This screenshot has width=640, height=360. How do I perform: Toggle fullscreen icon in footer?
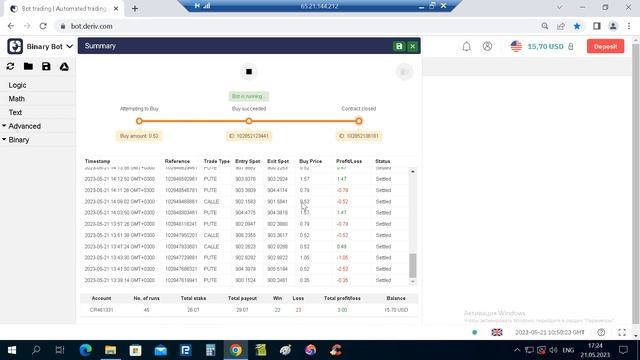pyautogui.click(x=622, y=332)
